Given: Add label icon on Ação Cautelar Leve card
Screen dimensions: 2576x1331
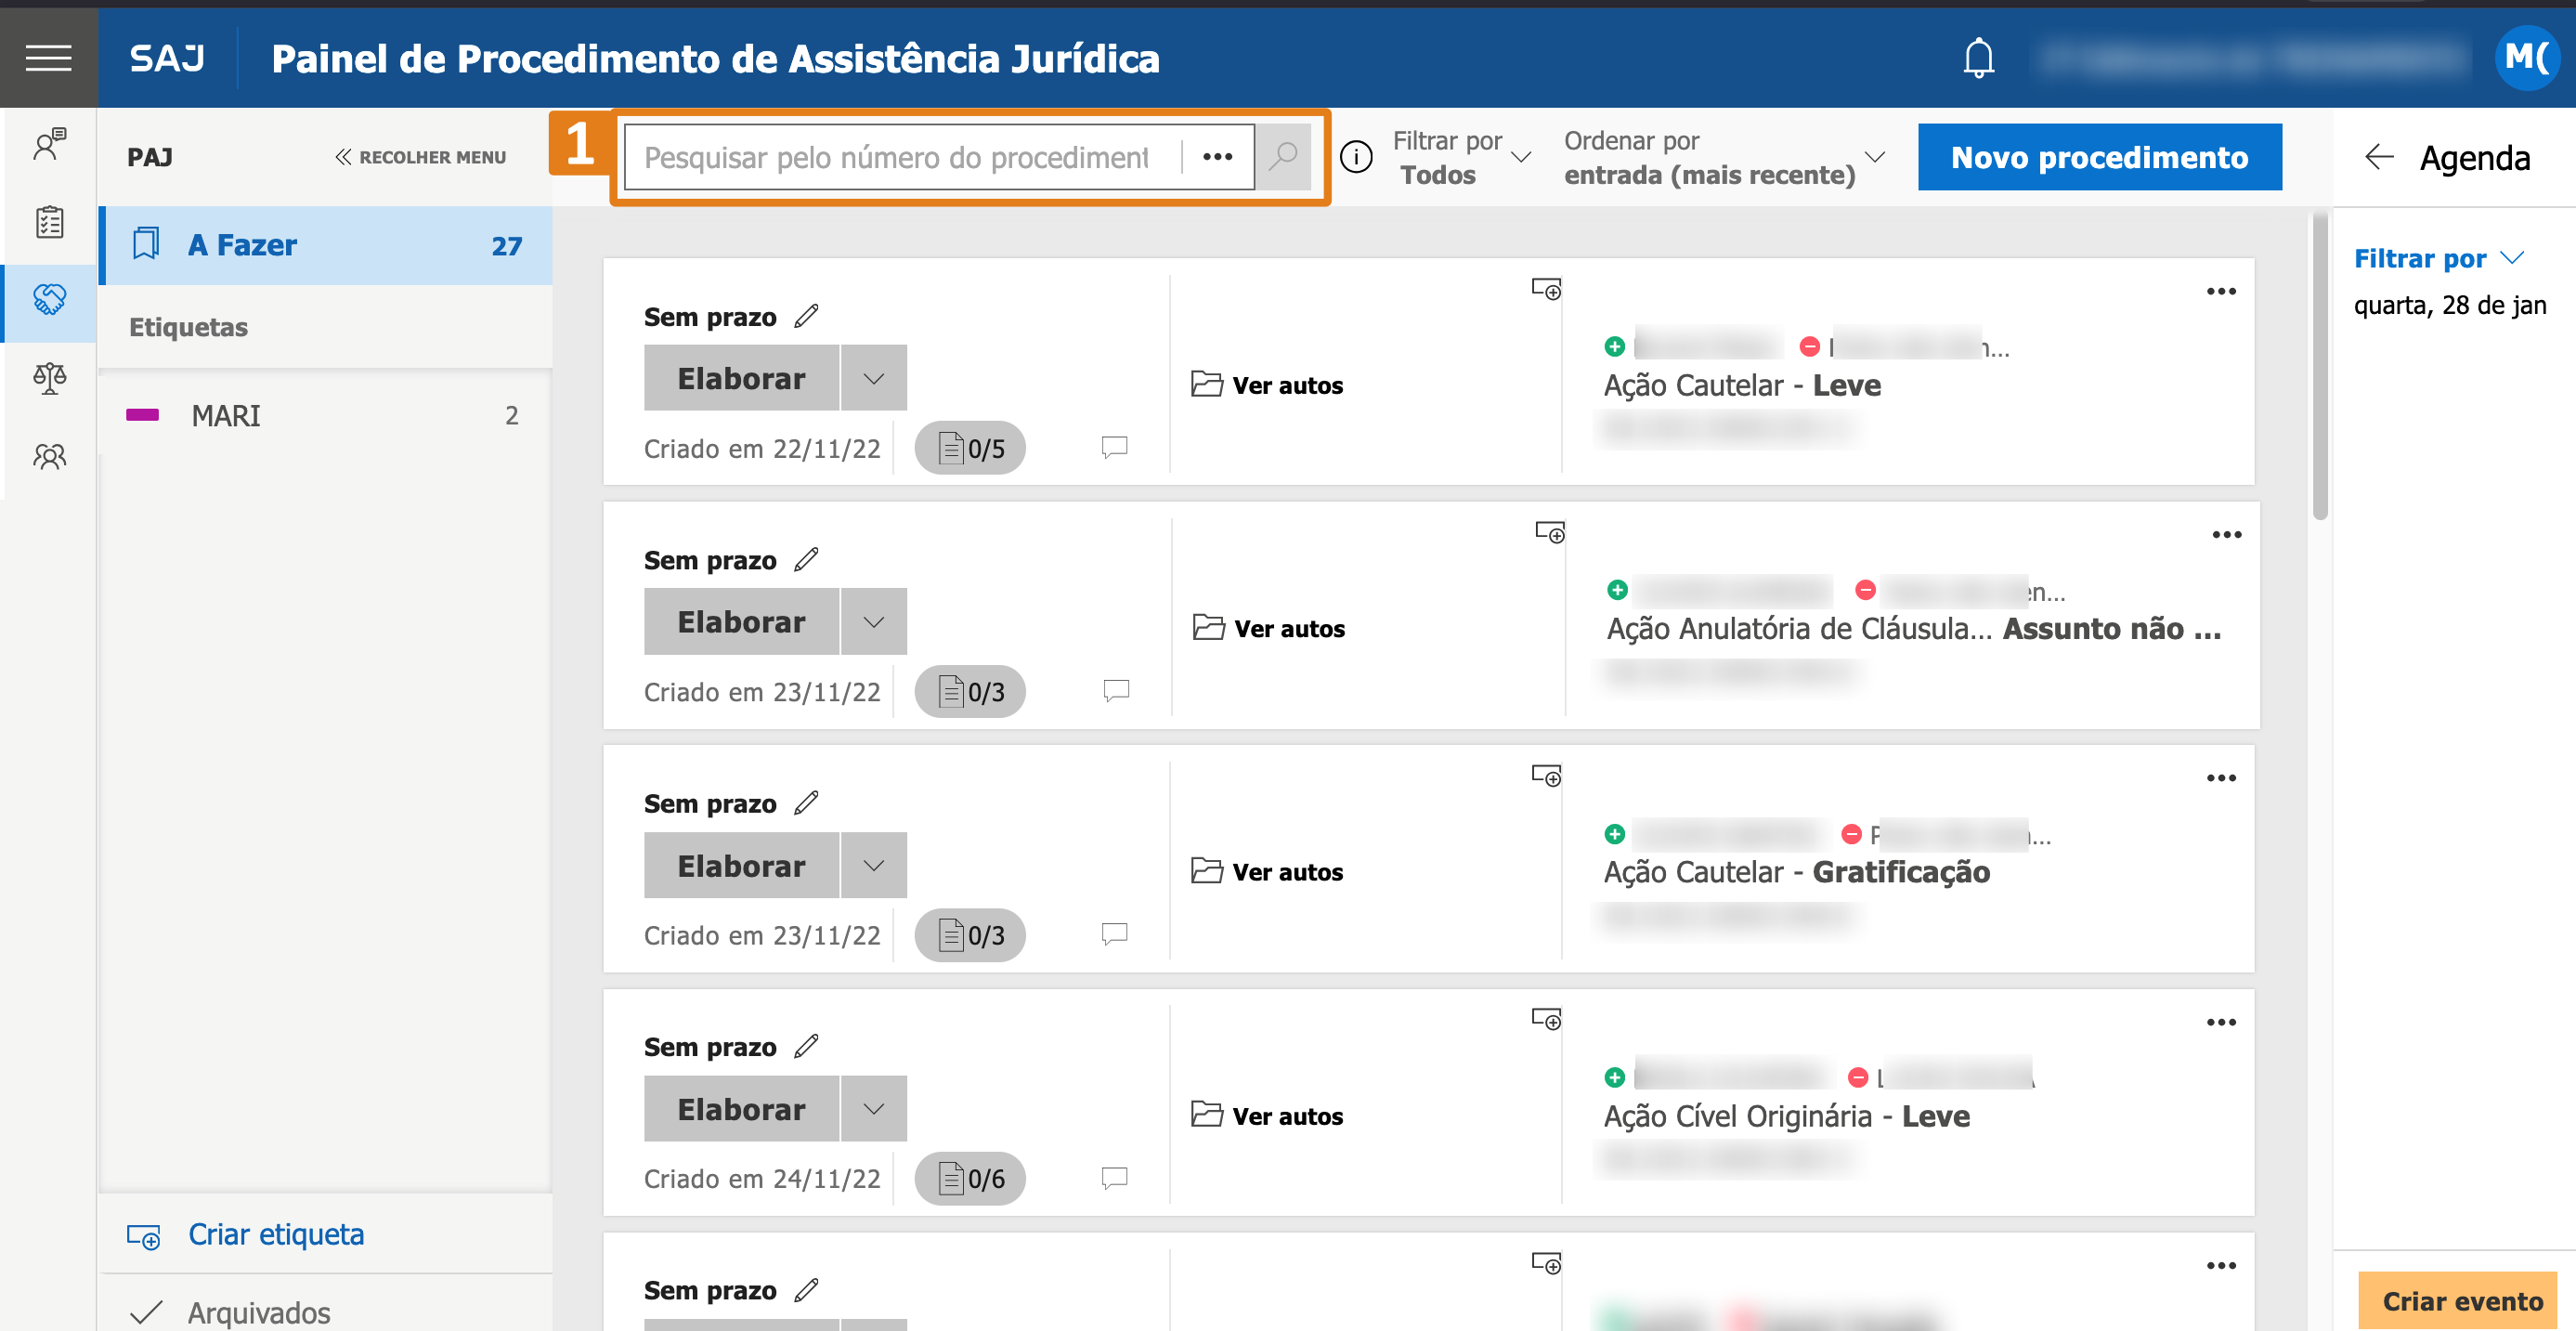Looking at the screenshot, I should coord(1546,290).
